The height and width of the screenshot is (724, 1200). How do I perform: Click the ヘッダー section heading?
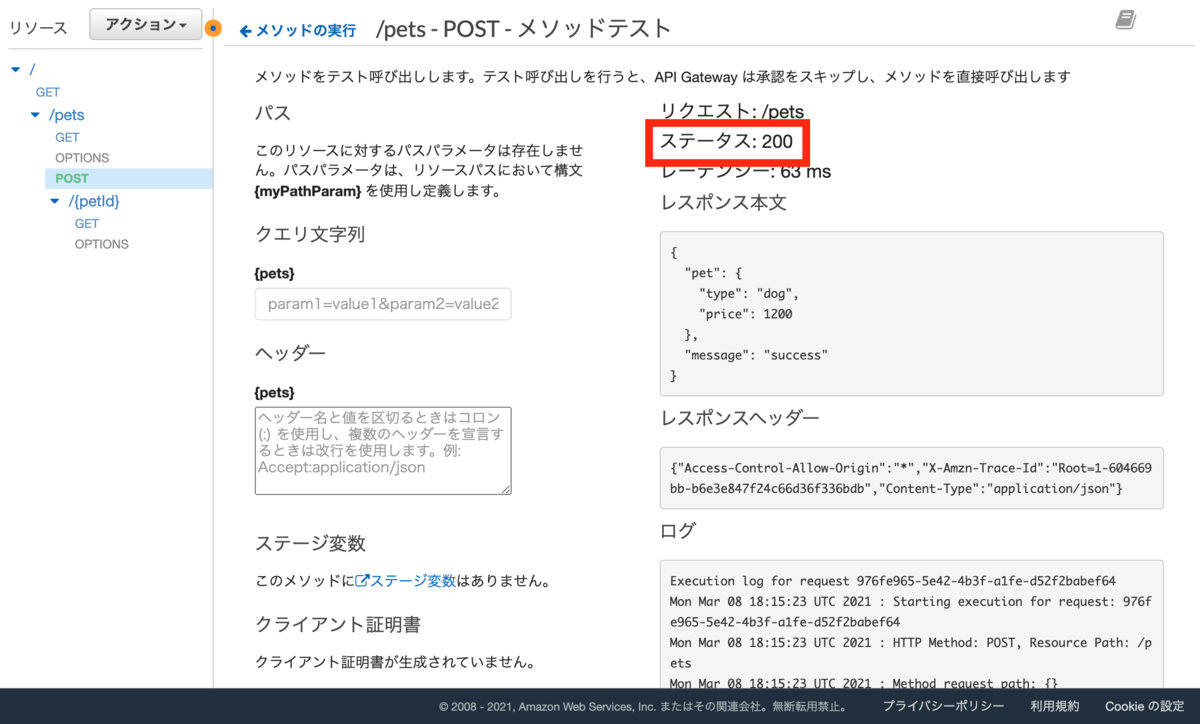coord(290,353)
